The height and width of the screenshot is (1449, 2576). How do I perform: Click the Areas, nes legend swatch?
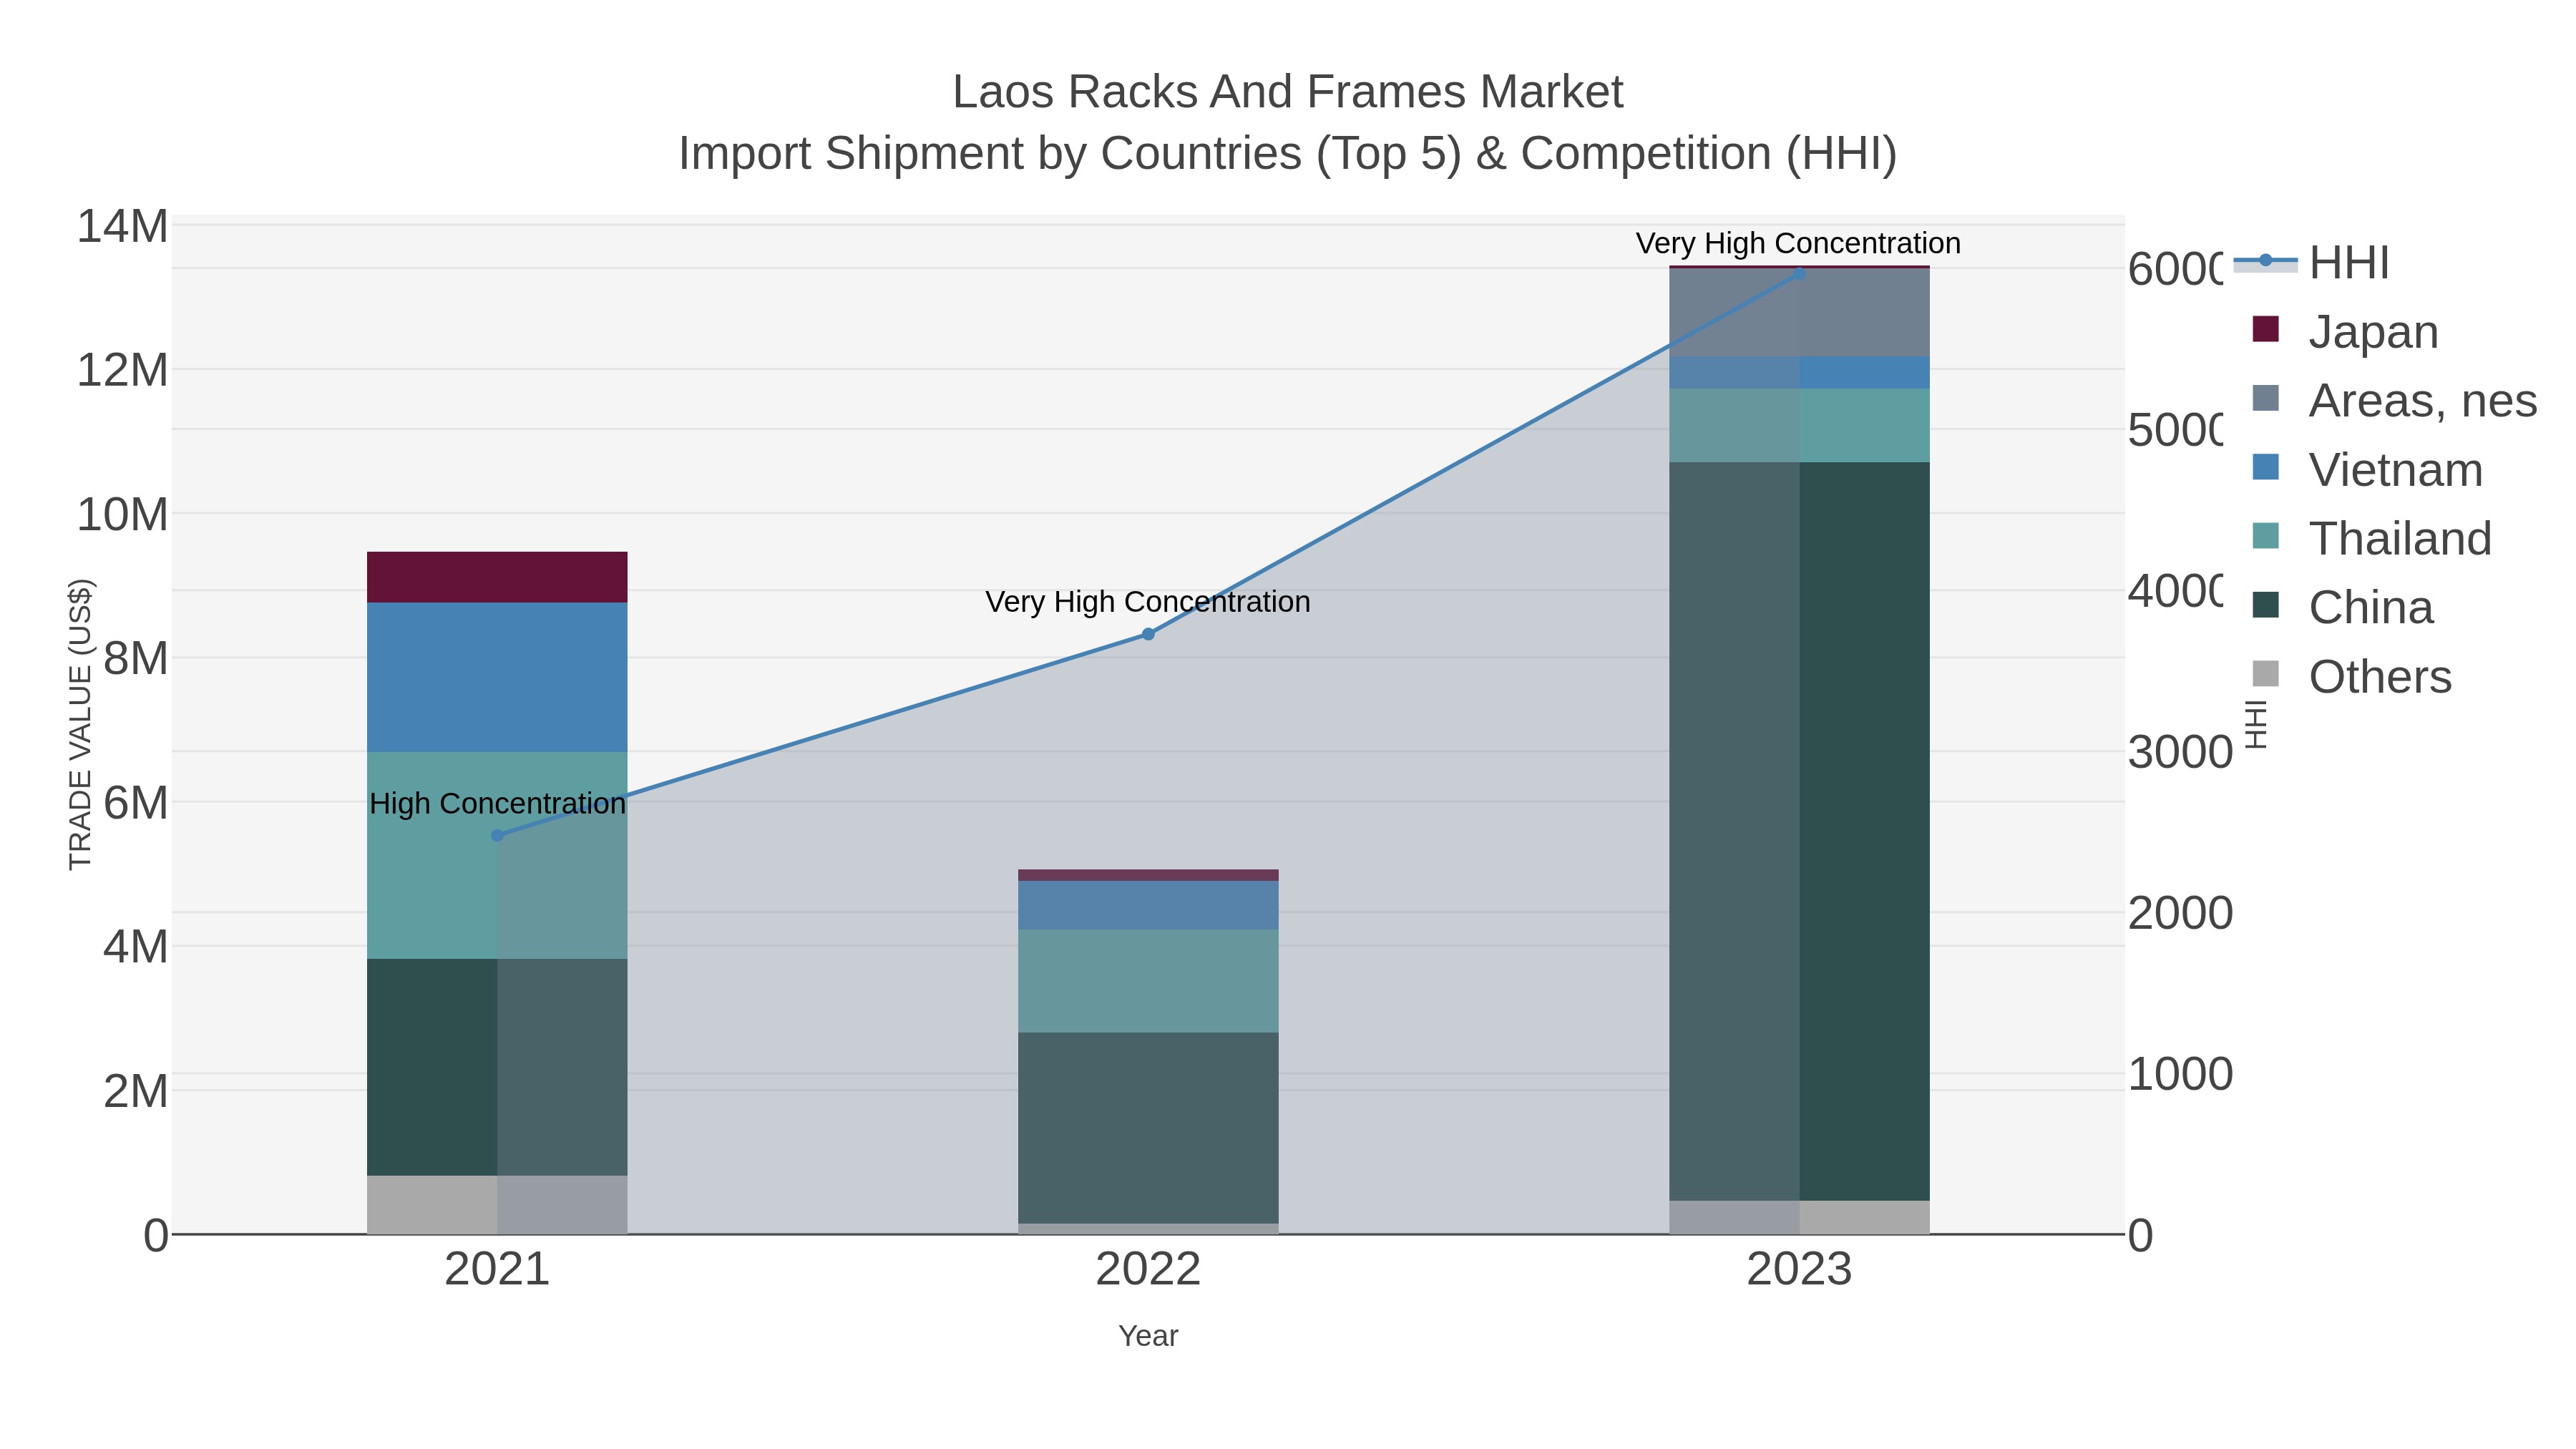point(2265,398)
